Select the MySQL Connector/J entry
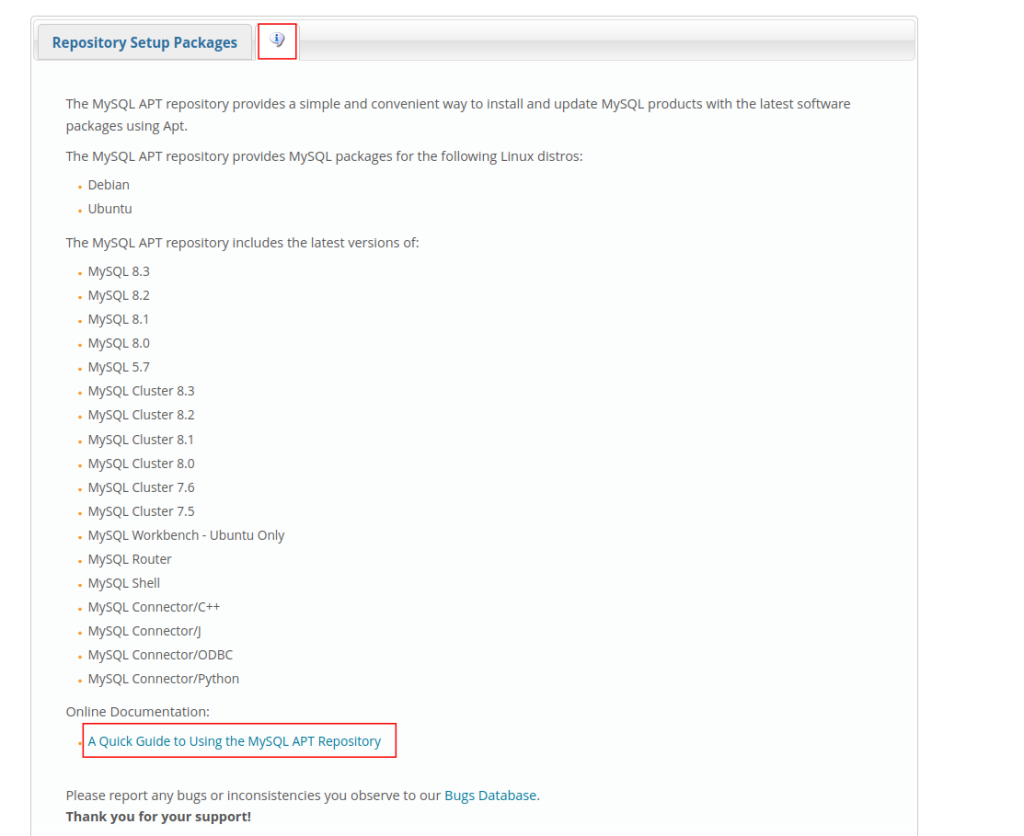This screenshot has width=1024, height=836. coord(144,630)
